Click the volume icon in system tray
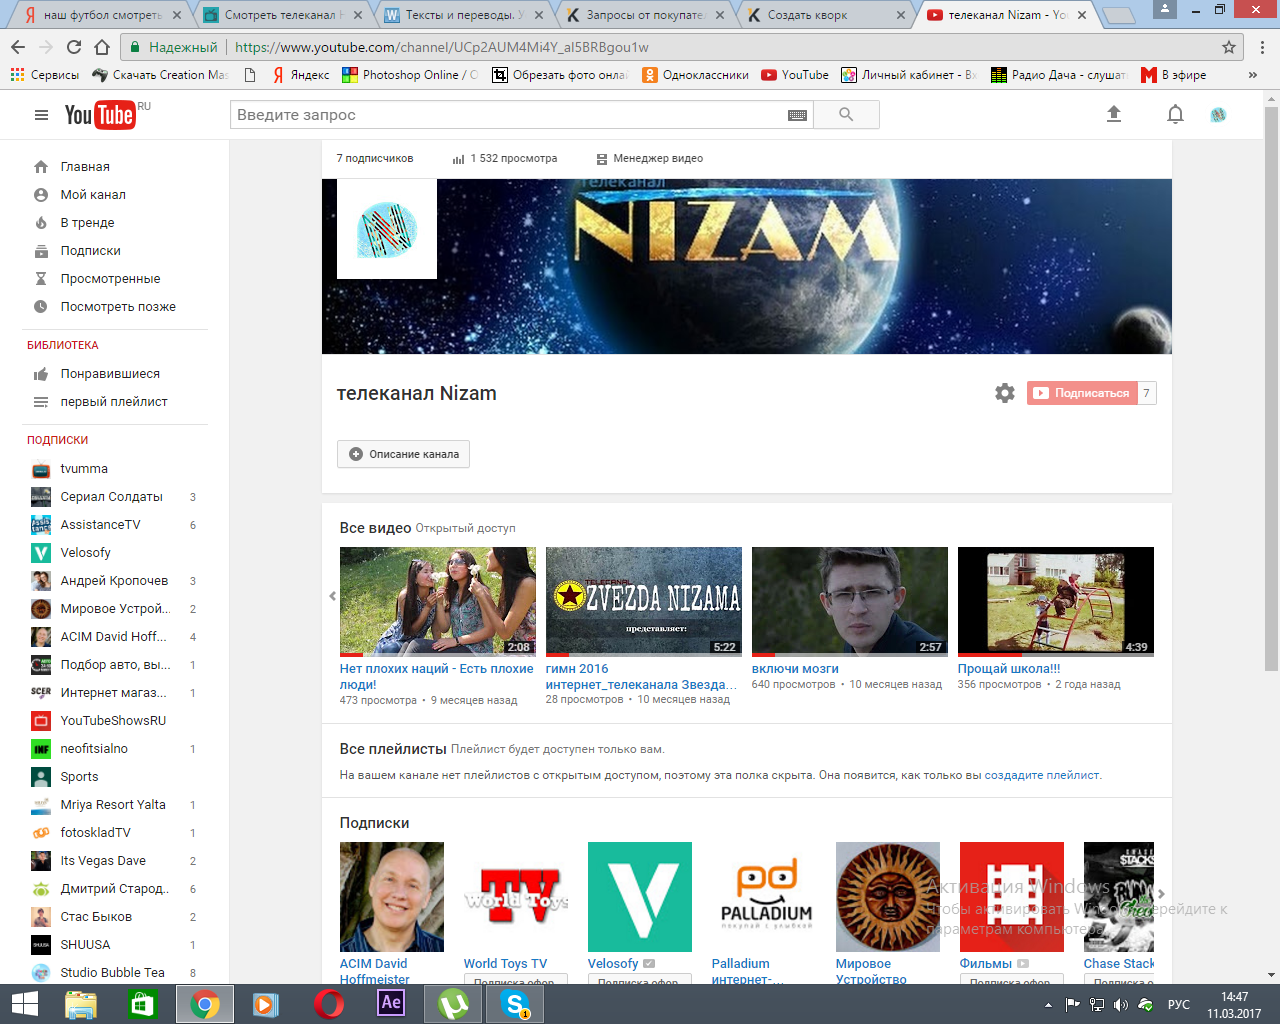 tap(1120, 1005)
